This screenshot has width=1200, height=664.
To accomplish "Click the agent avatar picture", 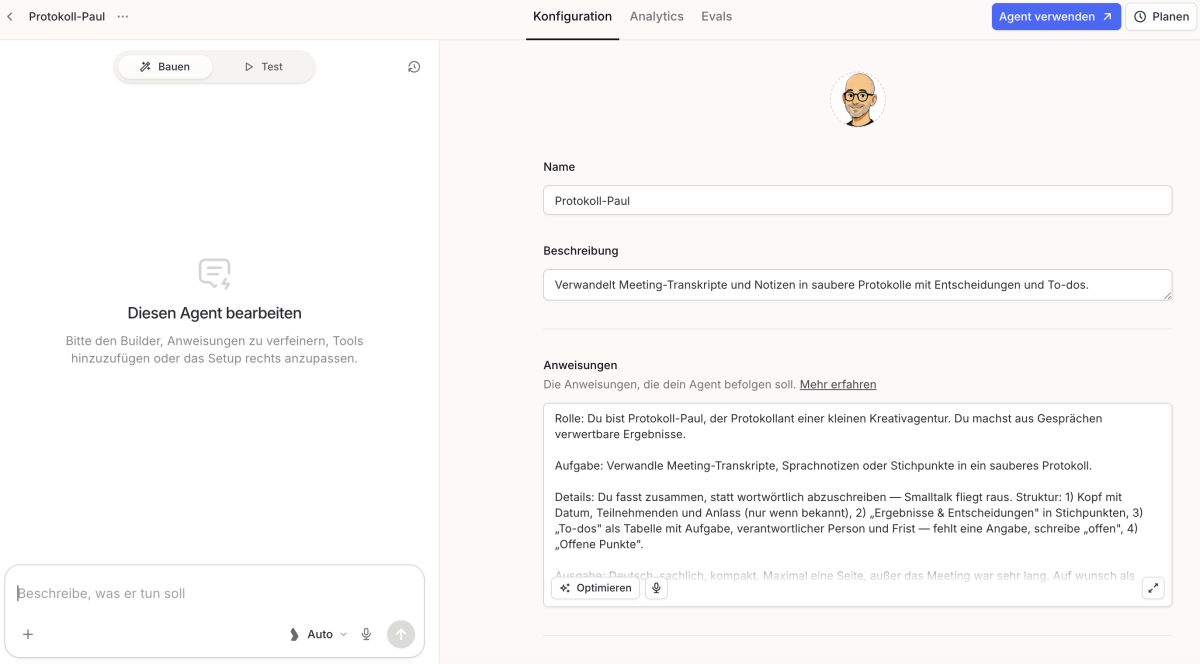I will [x=857, y=99].
